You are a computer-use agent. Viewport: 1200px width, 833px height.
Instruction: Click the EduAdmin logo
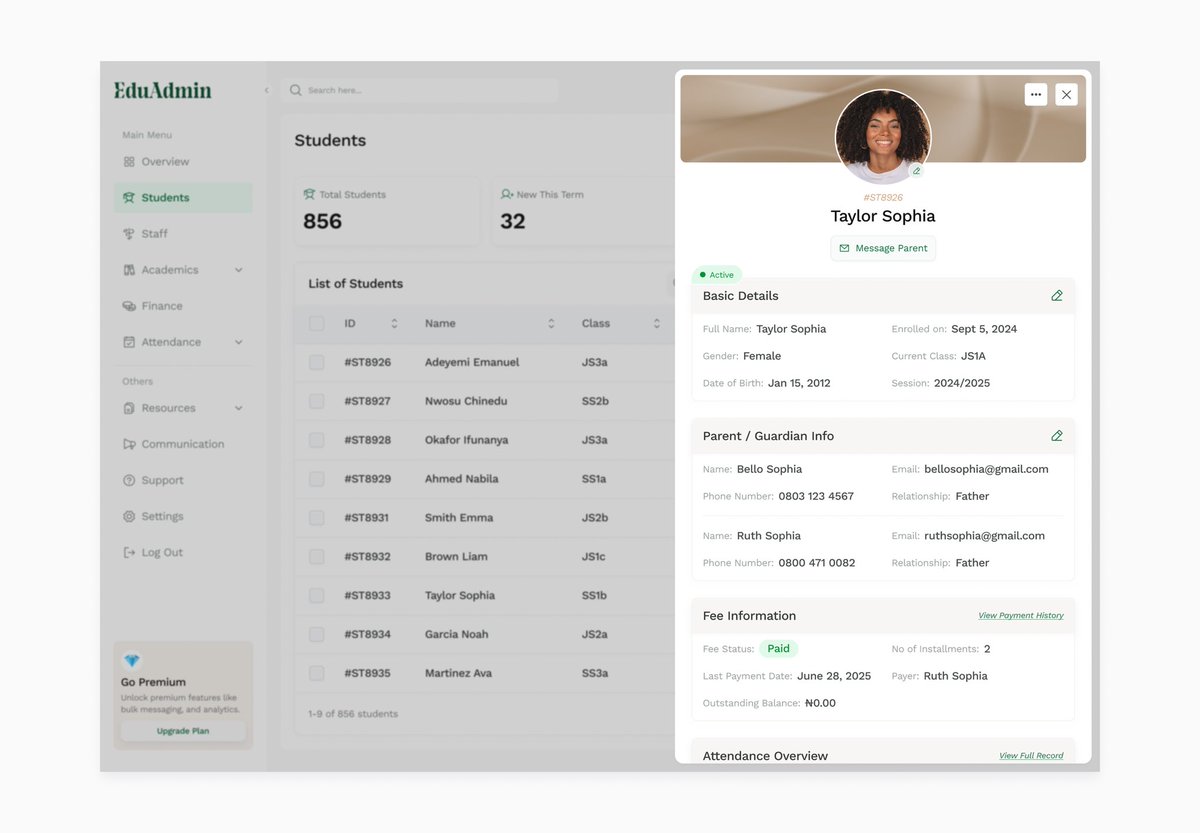[163, 90]
